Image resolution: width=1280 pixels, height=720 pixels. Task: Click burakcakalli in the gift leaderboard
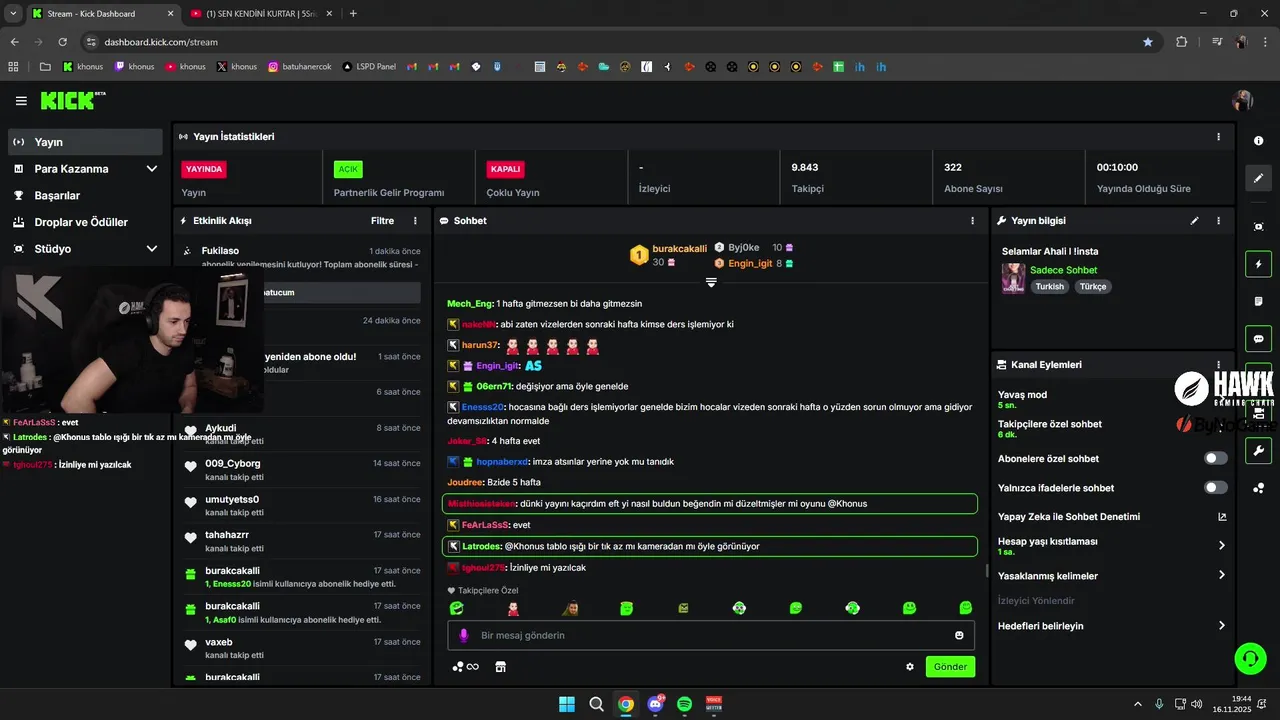679,248
